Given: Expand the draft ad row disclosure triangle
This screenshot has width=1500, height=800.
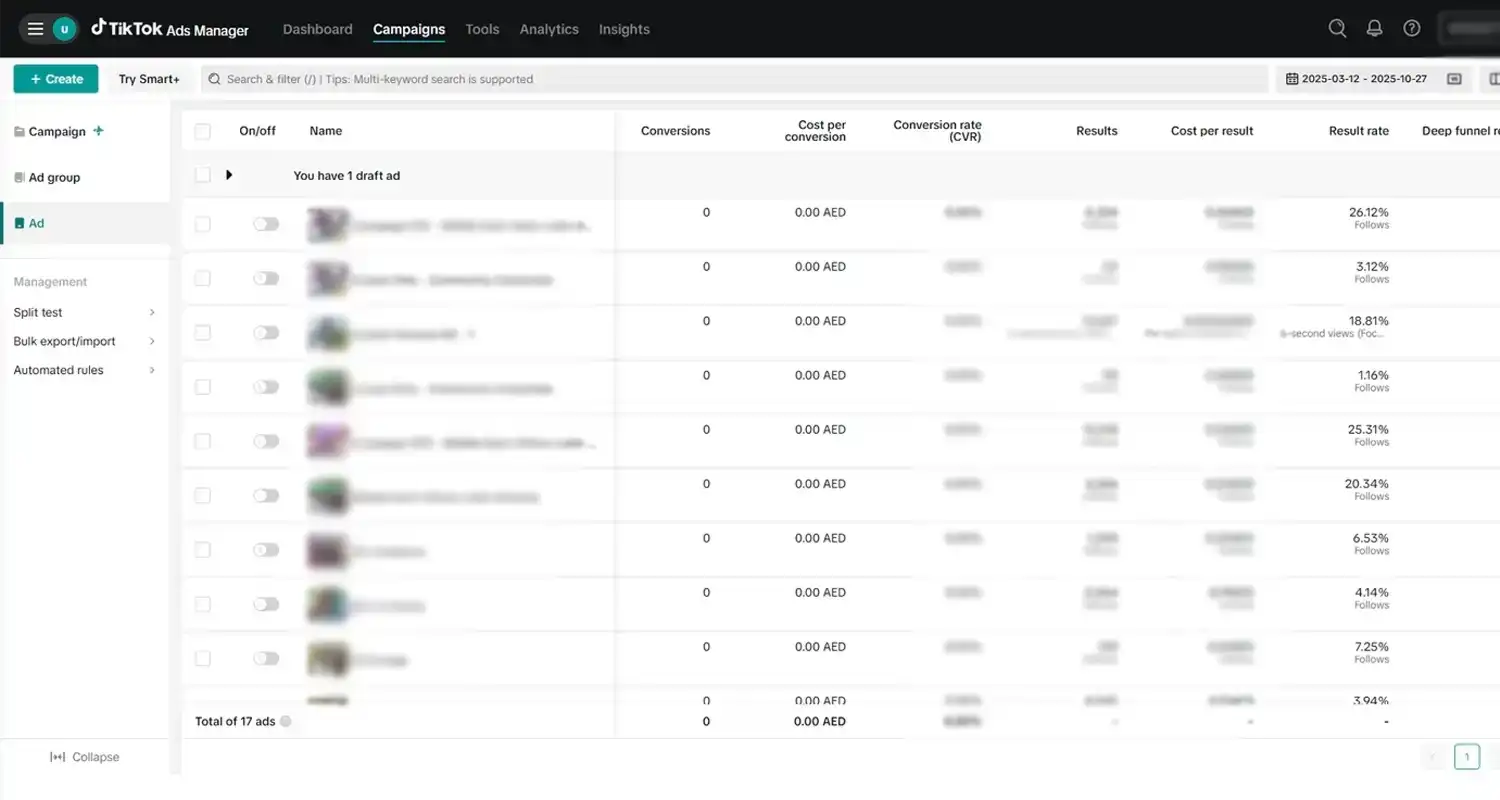Looking at the screenshot, I should pyautogui.click(x=229, y=175).
